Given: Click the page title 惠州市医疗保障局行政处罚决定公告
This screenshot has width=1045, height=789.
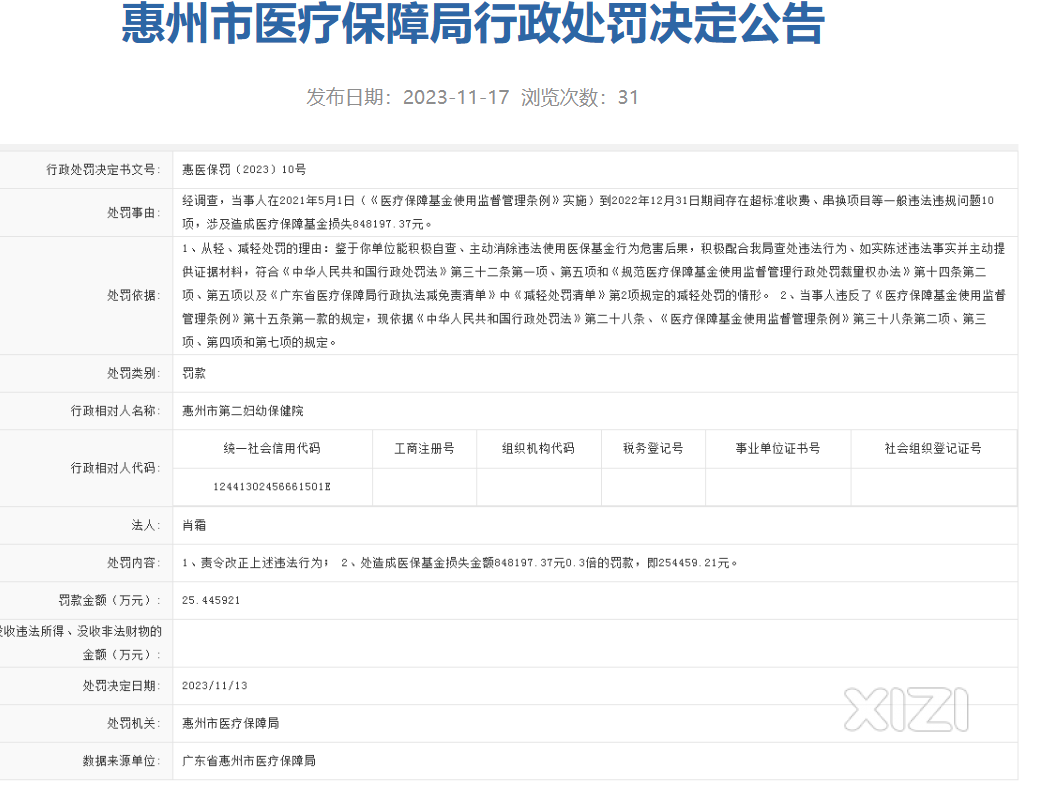Looking at the screenshot, I should (473, 24).
